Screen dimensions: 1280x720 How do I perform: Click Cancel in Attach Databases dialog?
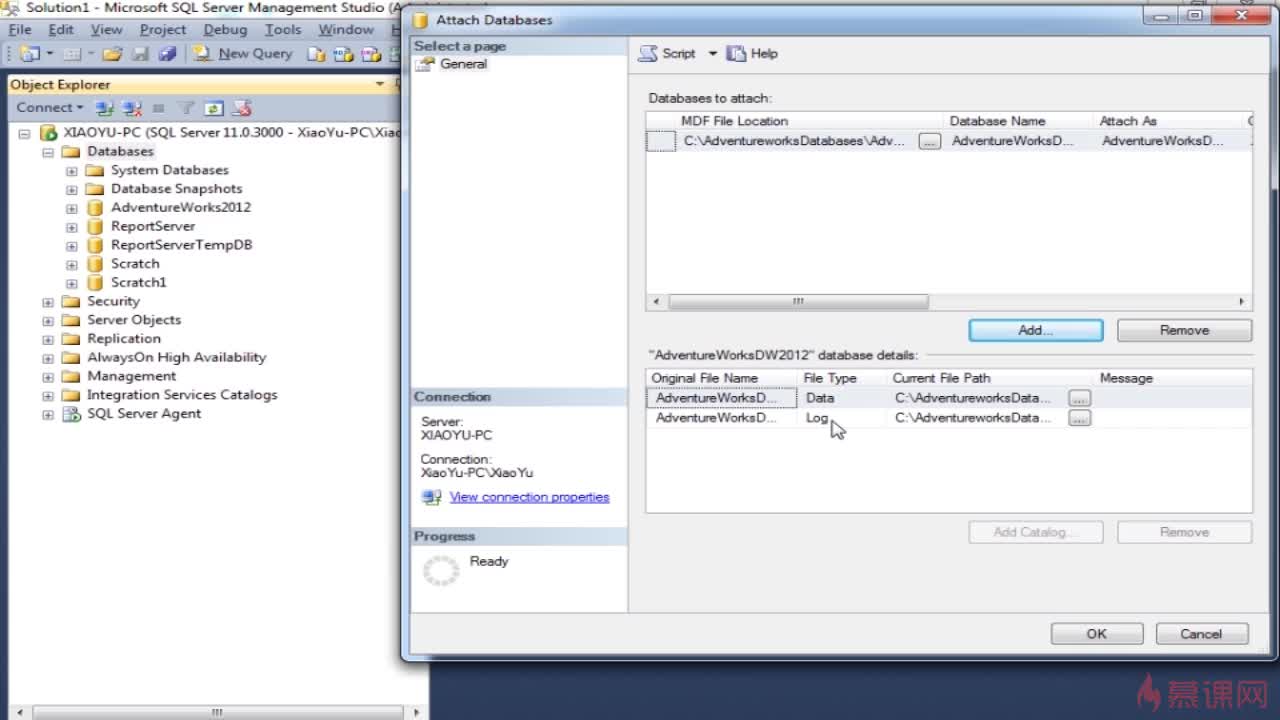click(x=1201, y=634)
